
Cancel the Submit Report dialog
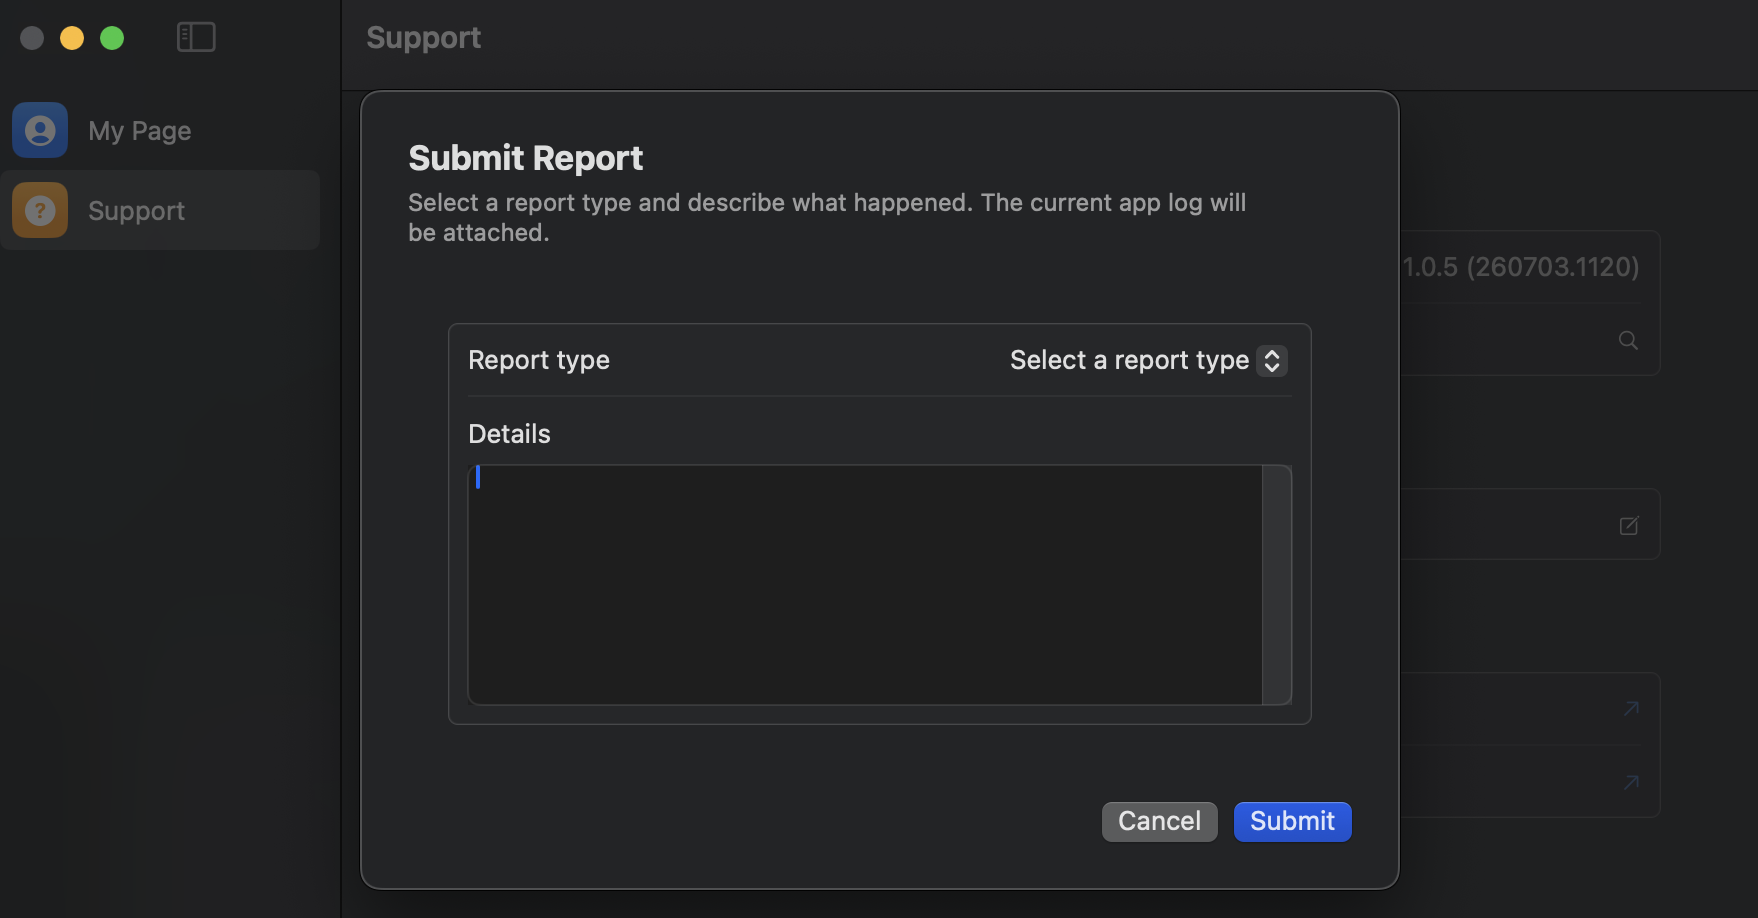click(1159, 821)
